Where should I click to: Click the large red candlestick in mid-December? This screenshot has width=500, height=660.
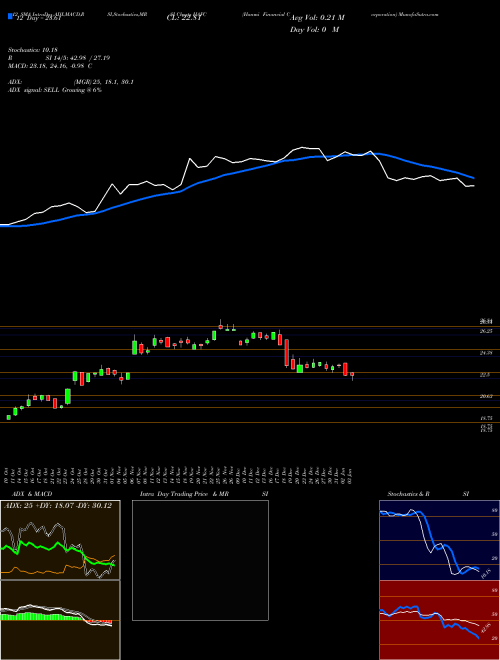tap(287, 353)
